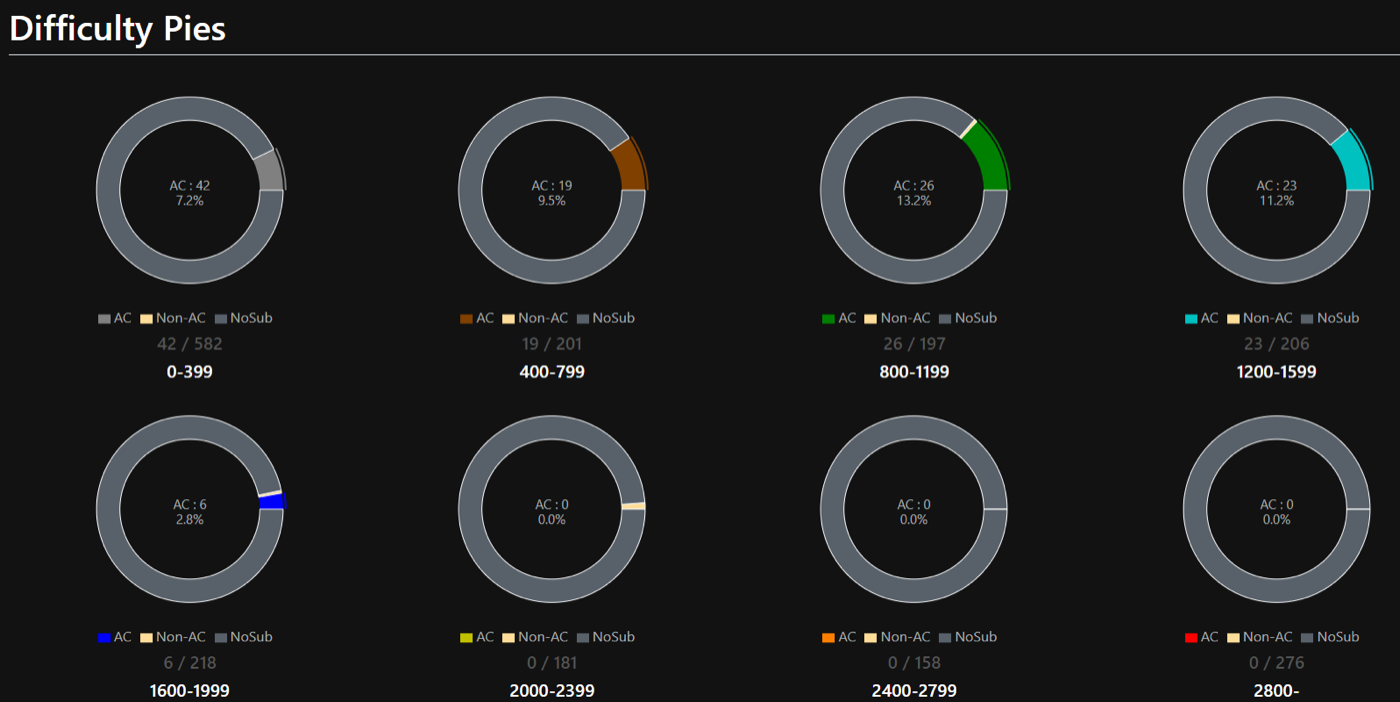Click the 'Difficulty Pies' heading

tap(117, 29)
